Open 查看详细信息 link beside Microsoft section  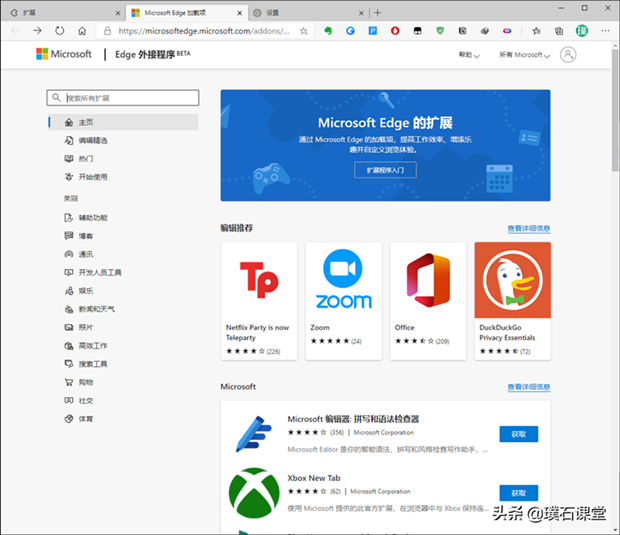click(529, 387)
